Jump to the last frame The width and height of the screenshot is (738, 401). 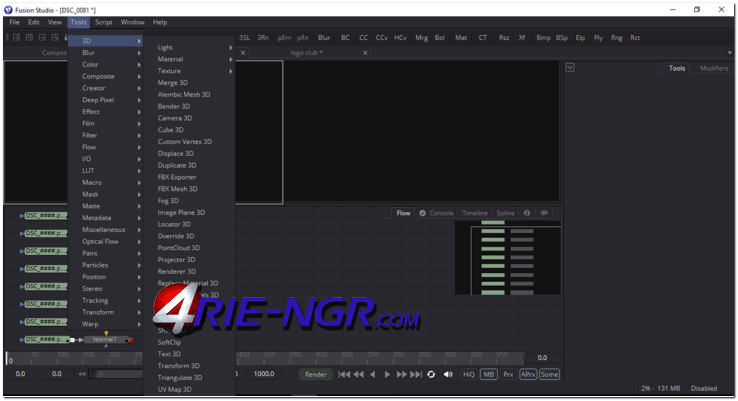click(x=416, y=375)
